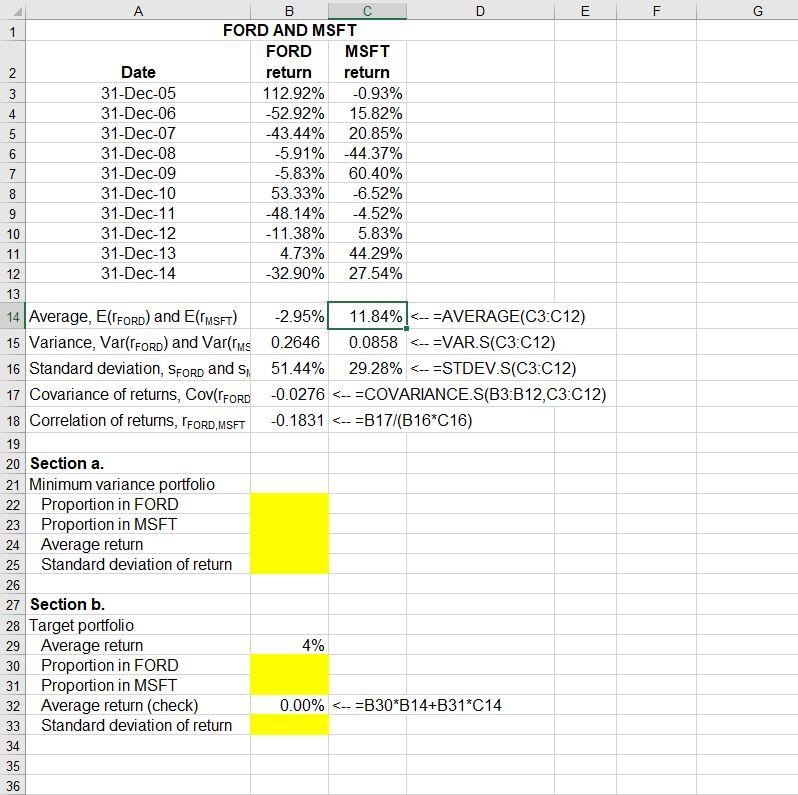Screen dimensions: 798x795
Task: Select column G header
Action: 747,10
